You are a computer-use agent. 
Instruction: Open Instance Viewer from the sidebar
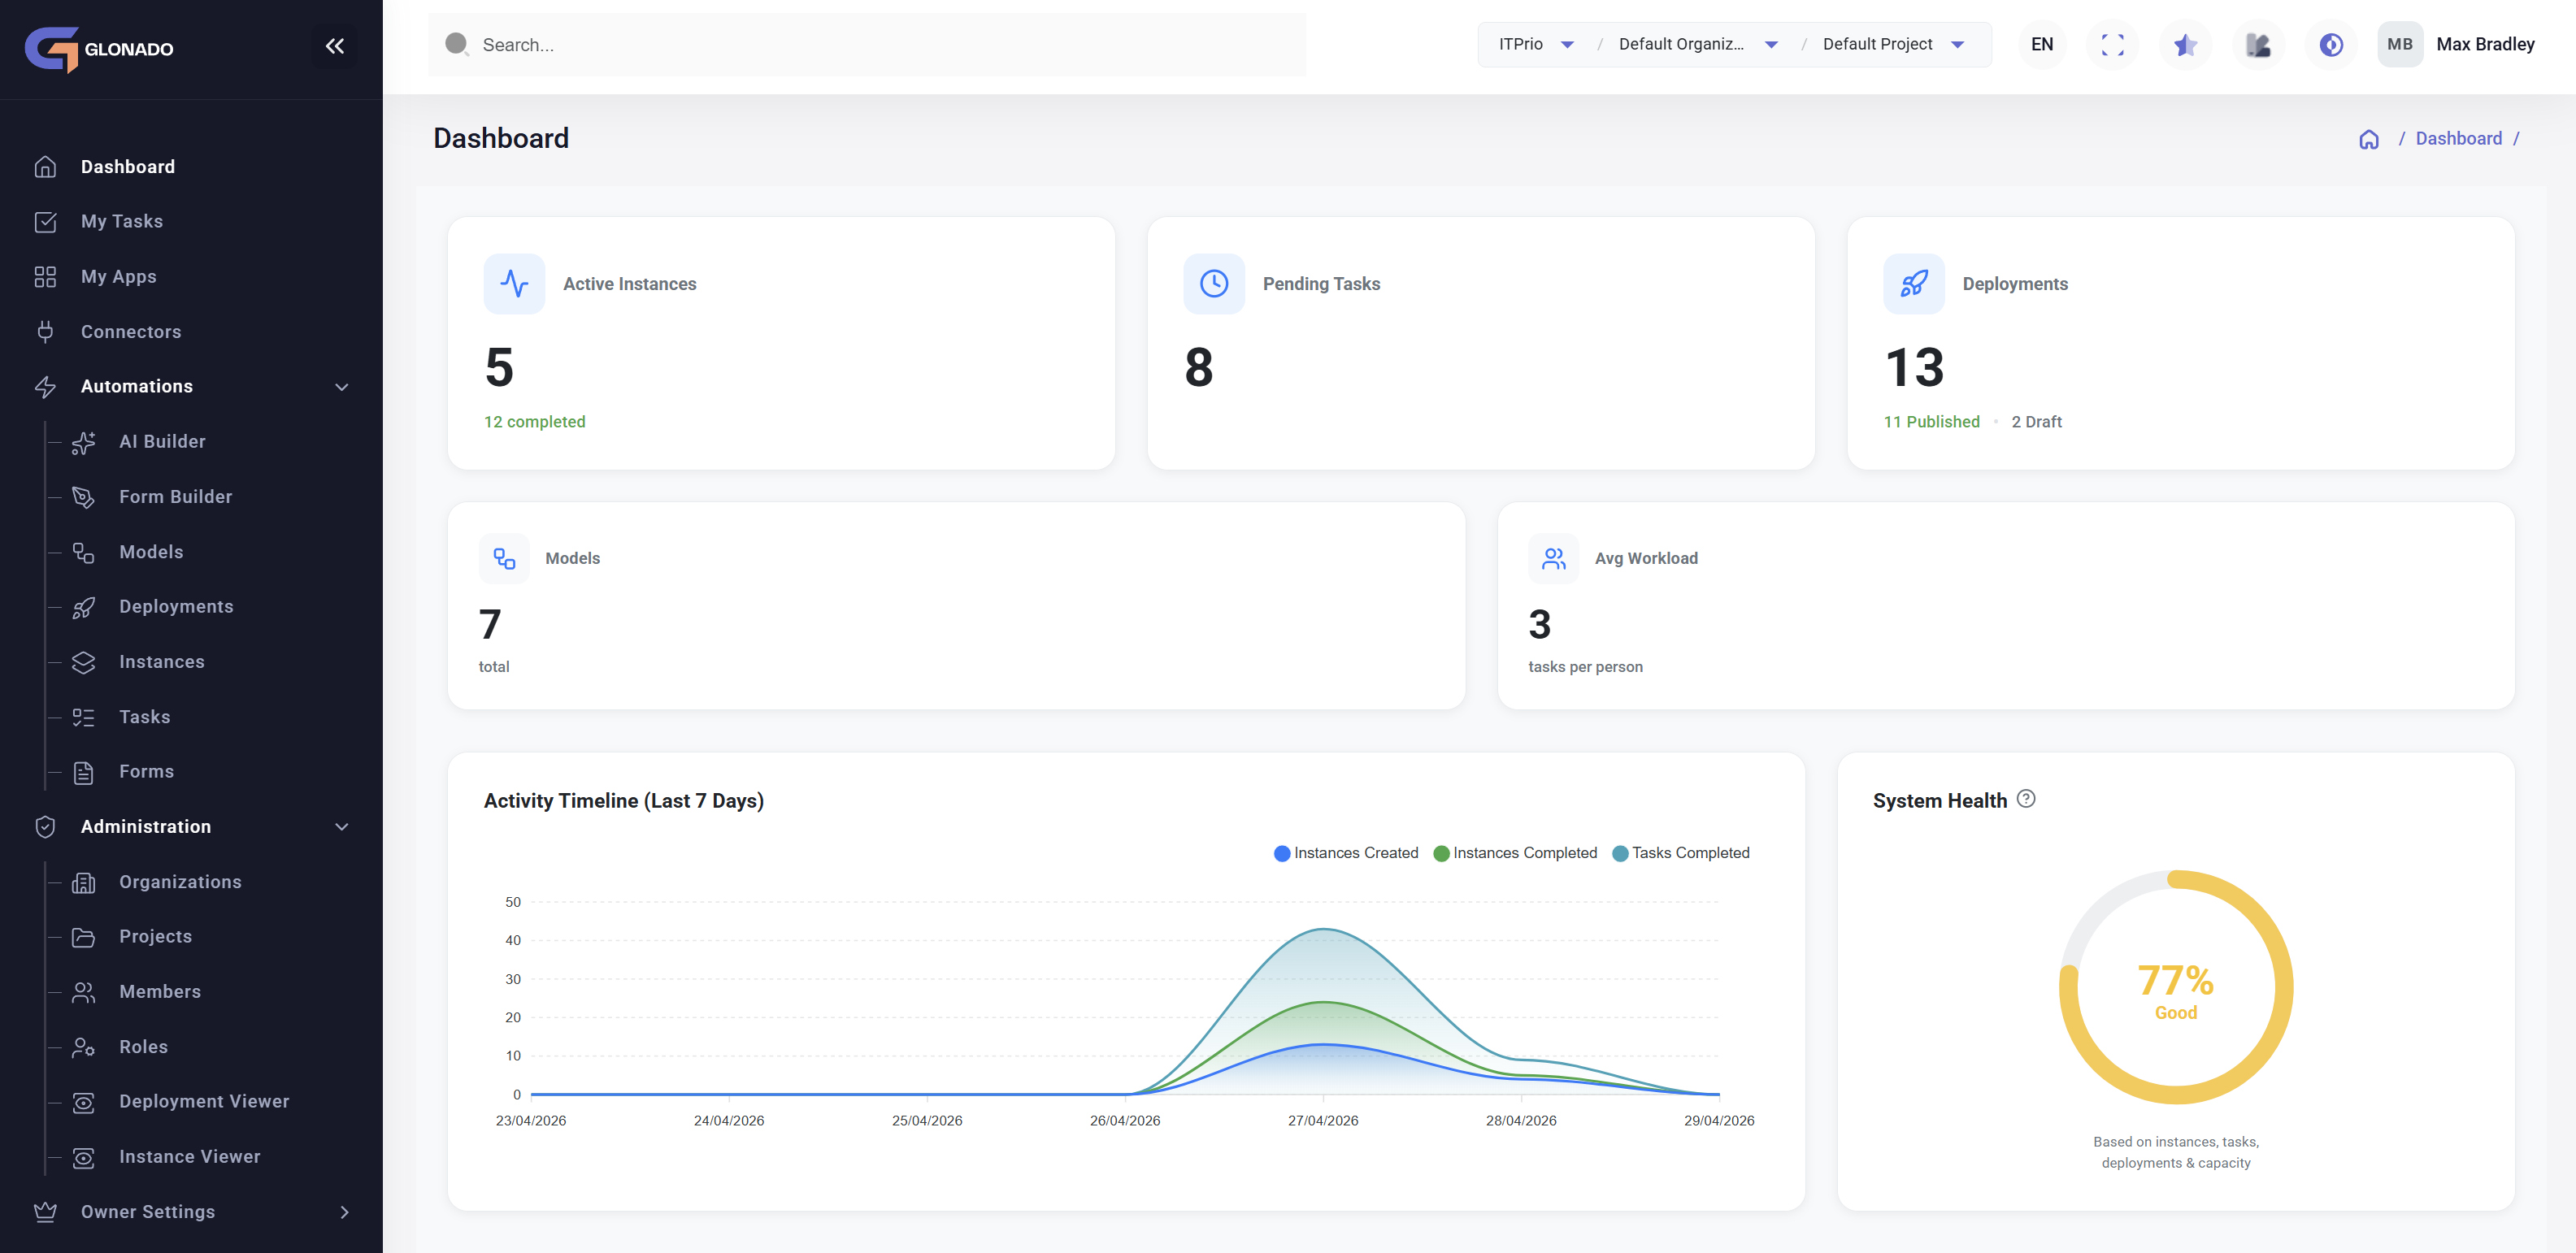pyautogui.click(x=190, y=1156)
